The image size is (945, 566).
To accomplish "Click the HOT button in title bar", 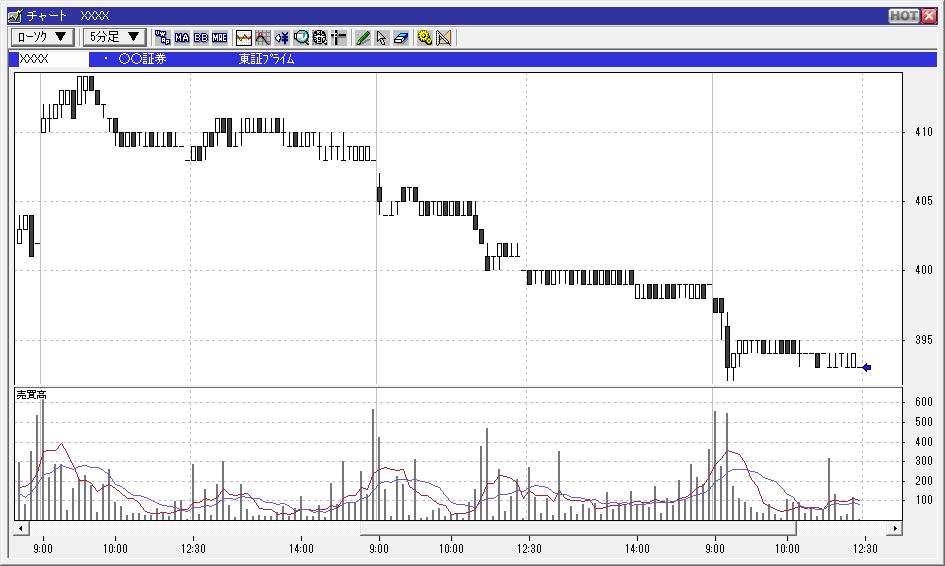I will coord(904,16).
